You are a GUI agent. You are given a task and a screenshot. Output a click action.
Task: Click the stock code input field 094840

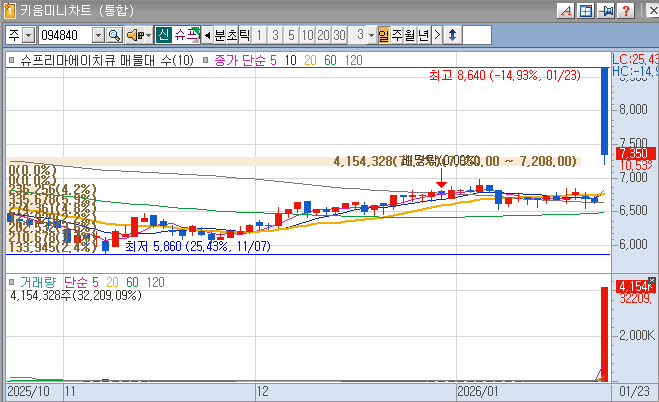click(x=65, y=35)
